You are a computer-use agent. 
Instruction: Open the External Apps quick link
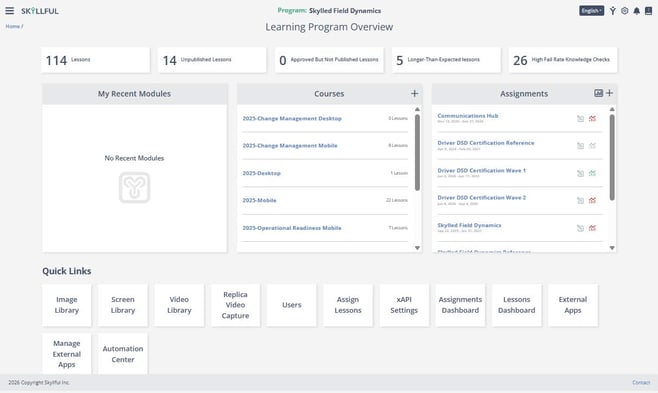[x=573, y=305]
